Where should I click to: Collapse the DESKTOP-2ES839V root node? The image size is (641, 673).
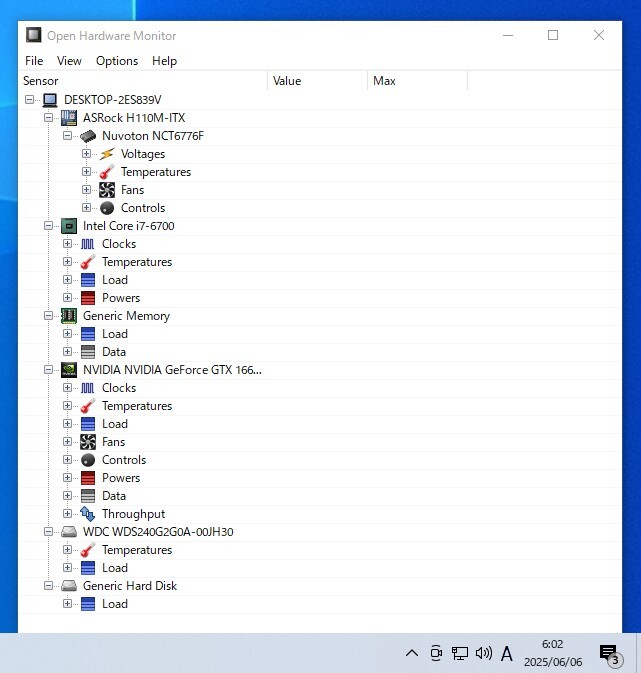coord(29,100)
